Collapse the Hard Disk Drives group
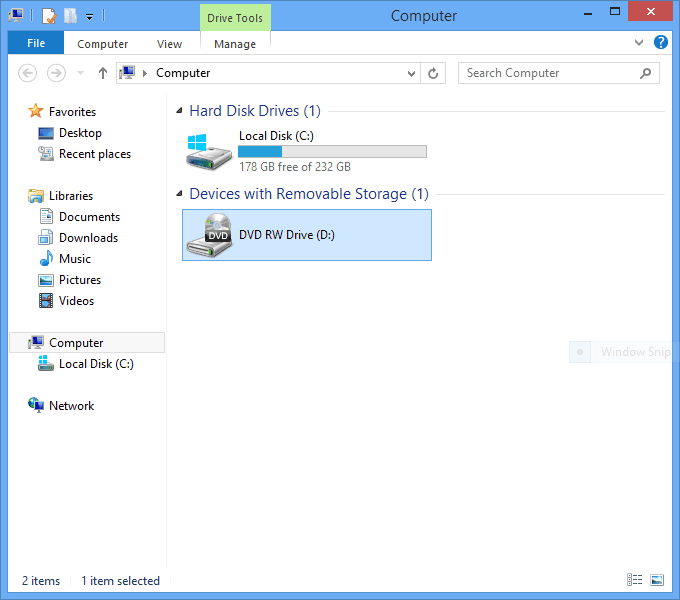The height and width of the screenshot is (600, 680). coord(180,111)
